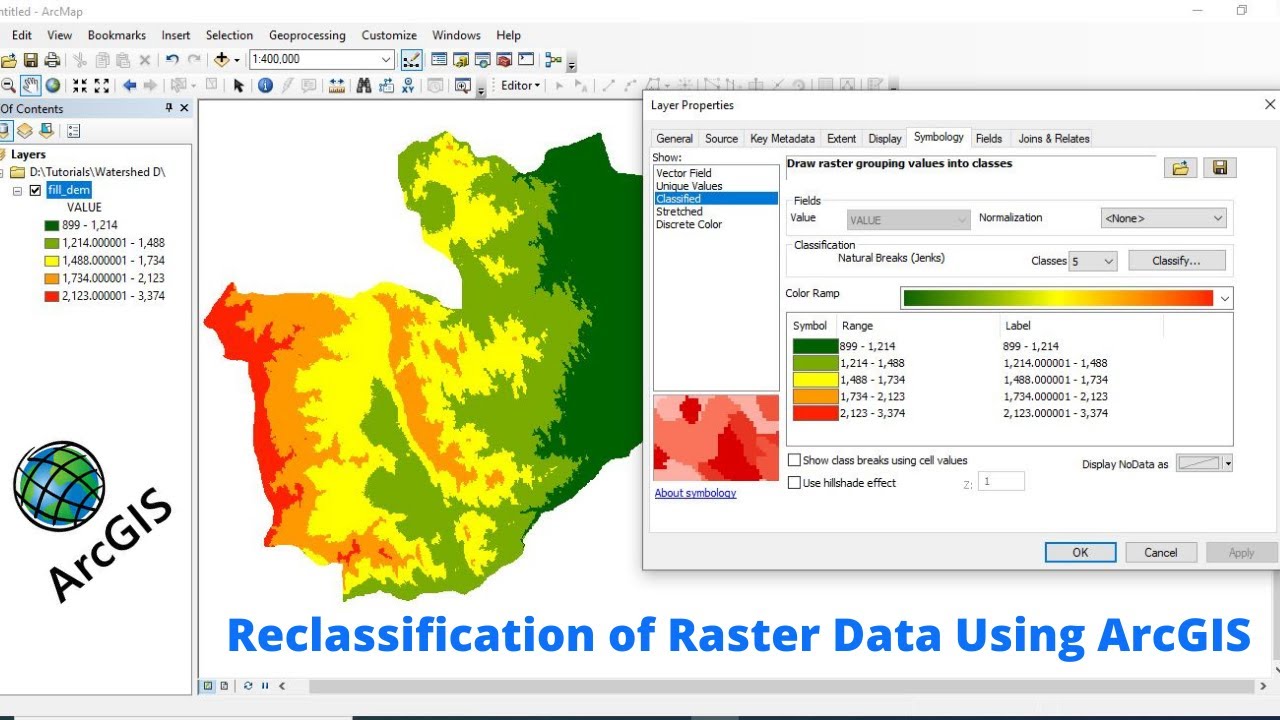The width and height of the screenshot is (1280, 720).
Task: Click the Fixed Zoom In arrows icon
Action: coord(80,86)
